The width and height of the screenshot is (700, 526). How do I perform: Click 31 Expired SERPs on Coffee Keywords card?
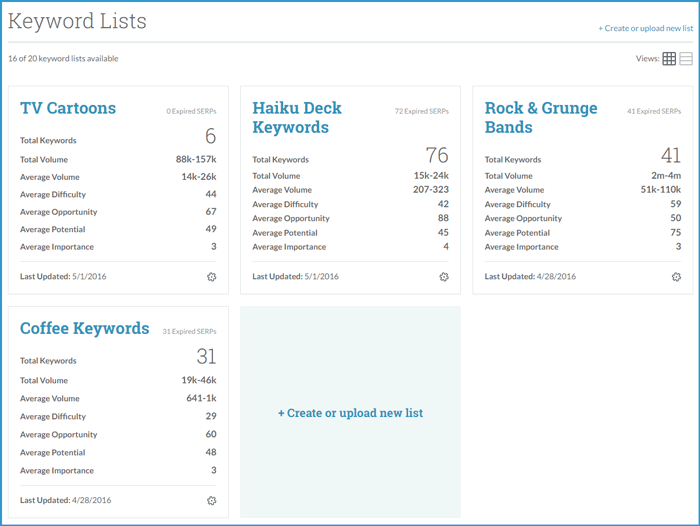[189, 332]
